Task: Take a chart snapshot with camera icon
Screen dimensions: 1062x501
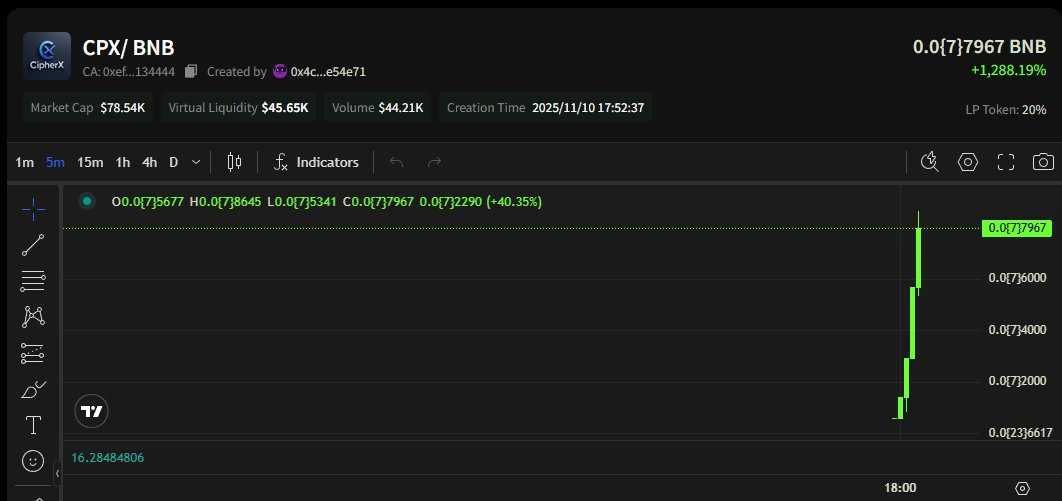Action: (1043, 162)
